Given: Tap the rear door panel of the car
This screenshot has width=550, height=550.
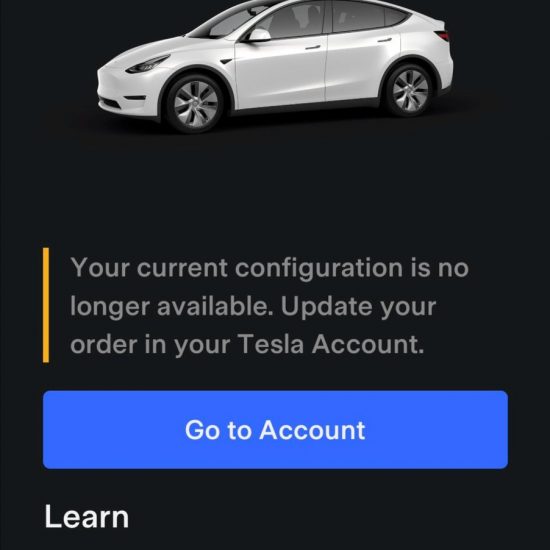Looking at the screenshot, I should pos(361,65).
